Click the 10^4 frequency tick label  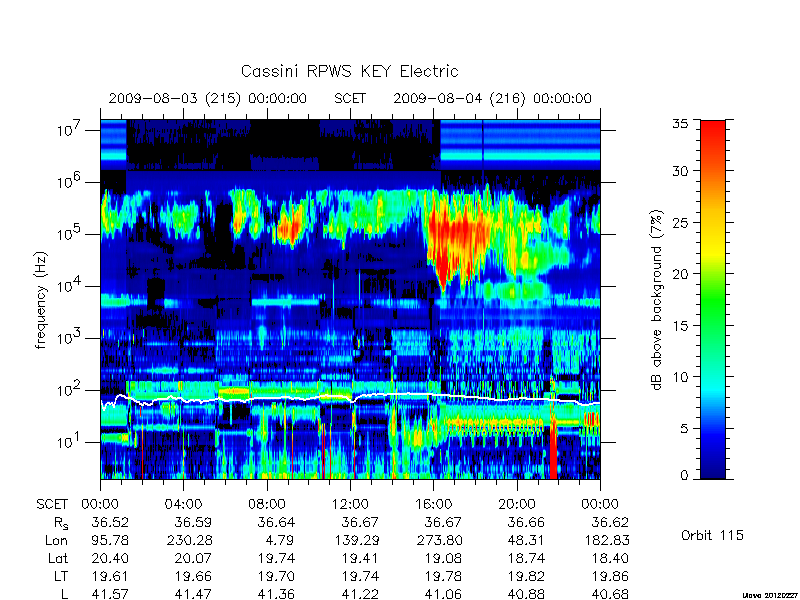[68, 286]
